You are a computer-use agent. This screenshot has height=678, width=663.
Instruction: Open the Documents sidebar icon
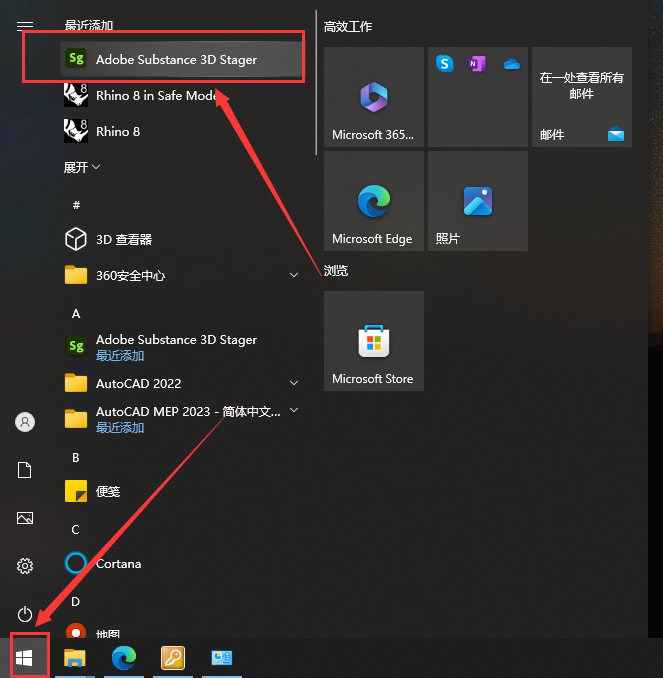click(x=25, y=470)
